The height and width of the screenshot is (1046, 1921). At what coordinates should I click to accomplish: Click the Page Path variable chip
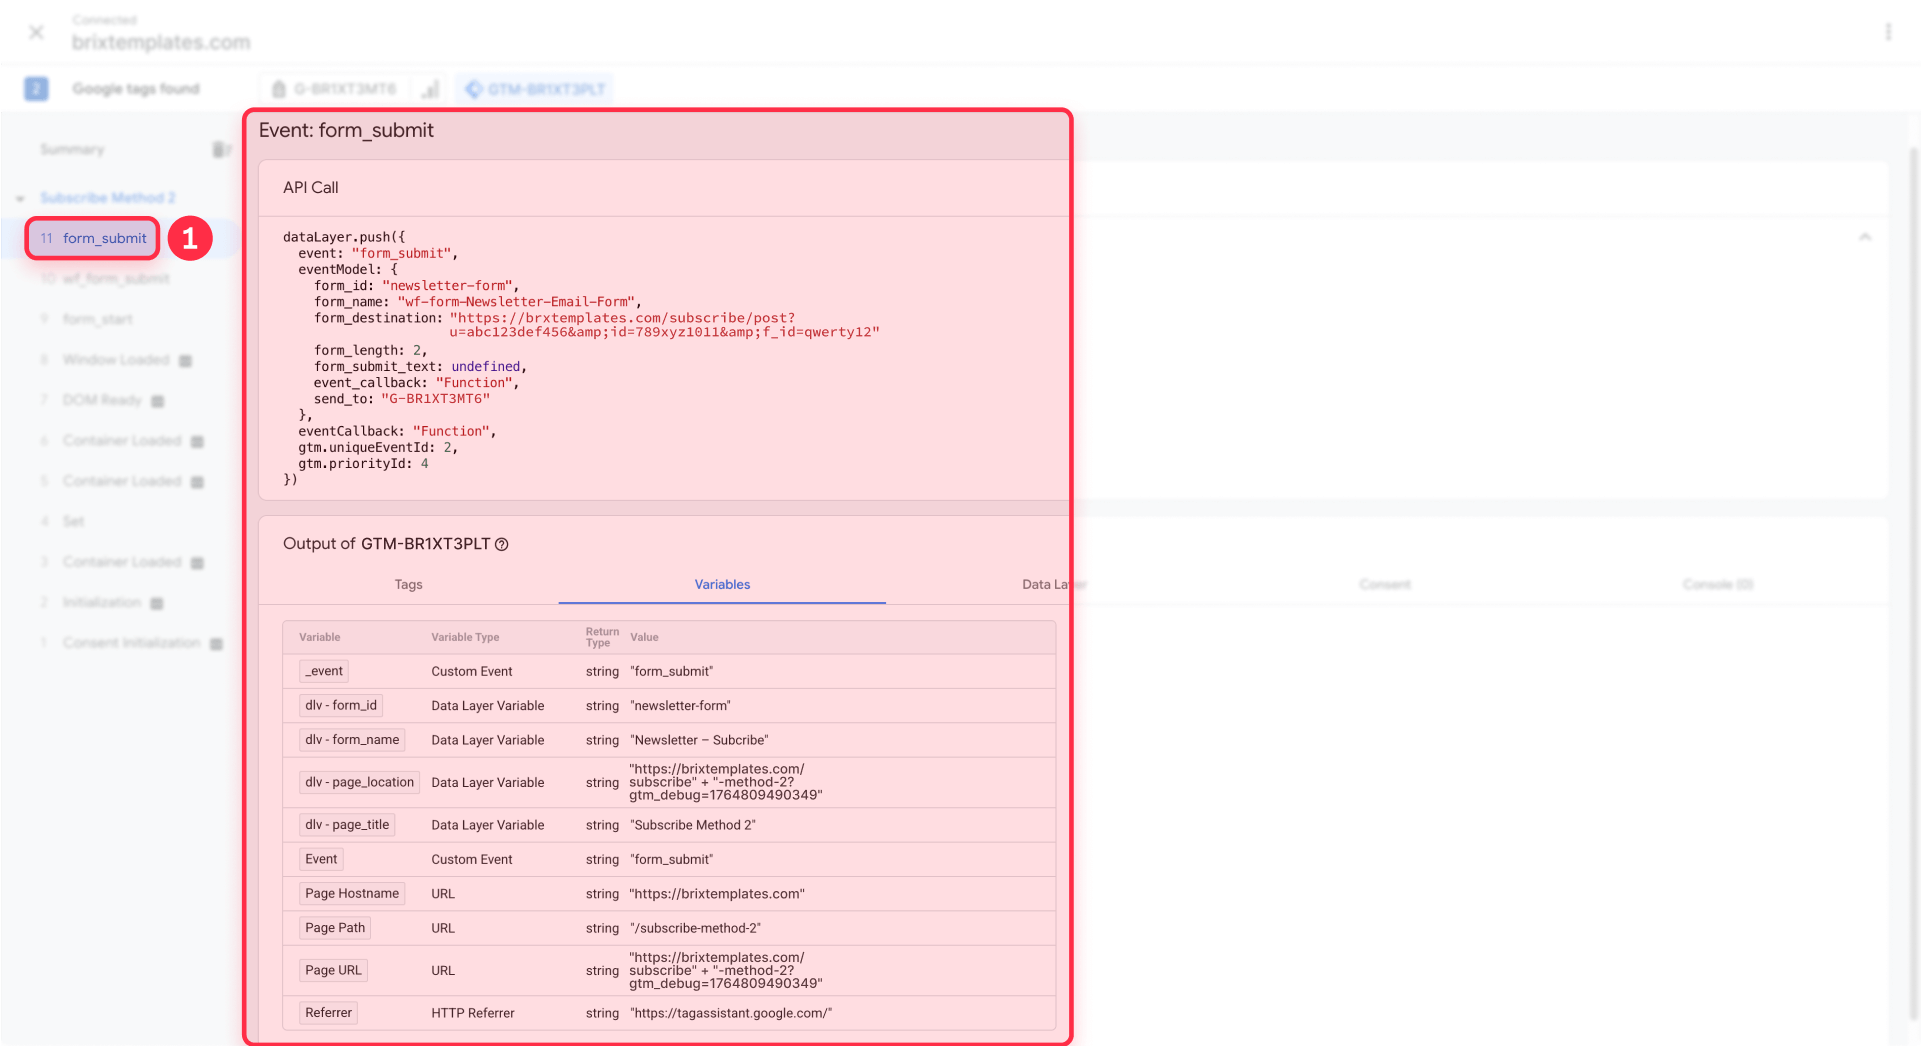tap(335, 928)
